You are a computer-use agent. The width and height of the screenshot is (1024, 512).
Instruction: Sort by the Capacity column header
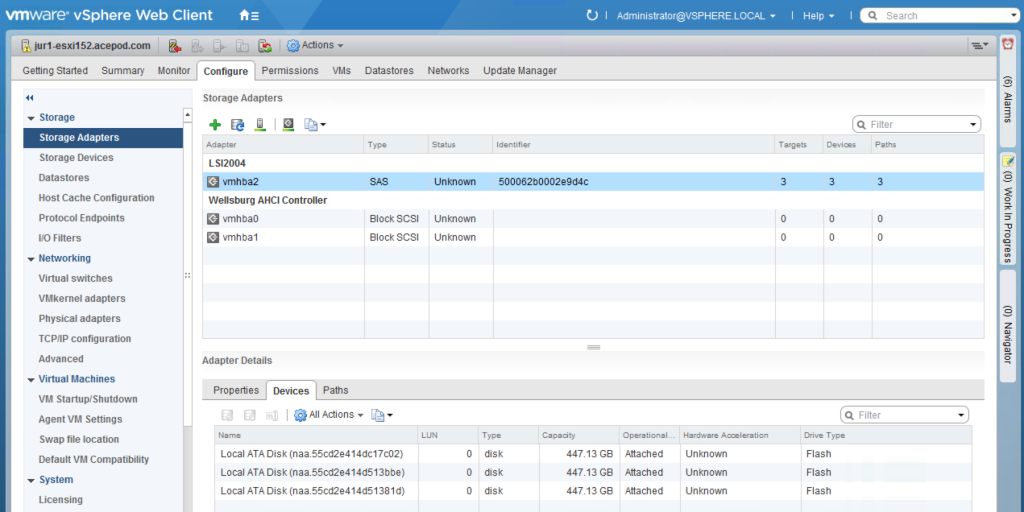(x=579, y=435)
